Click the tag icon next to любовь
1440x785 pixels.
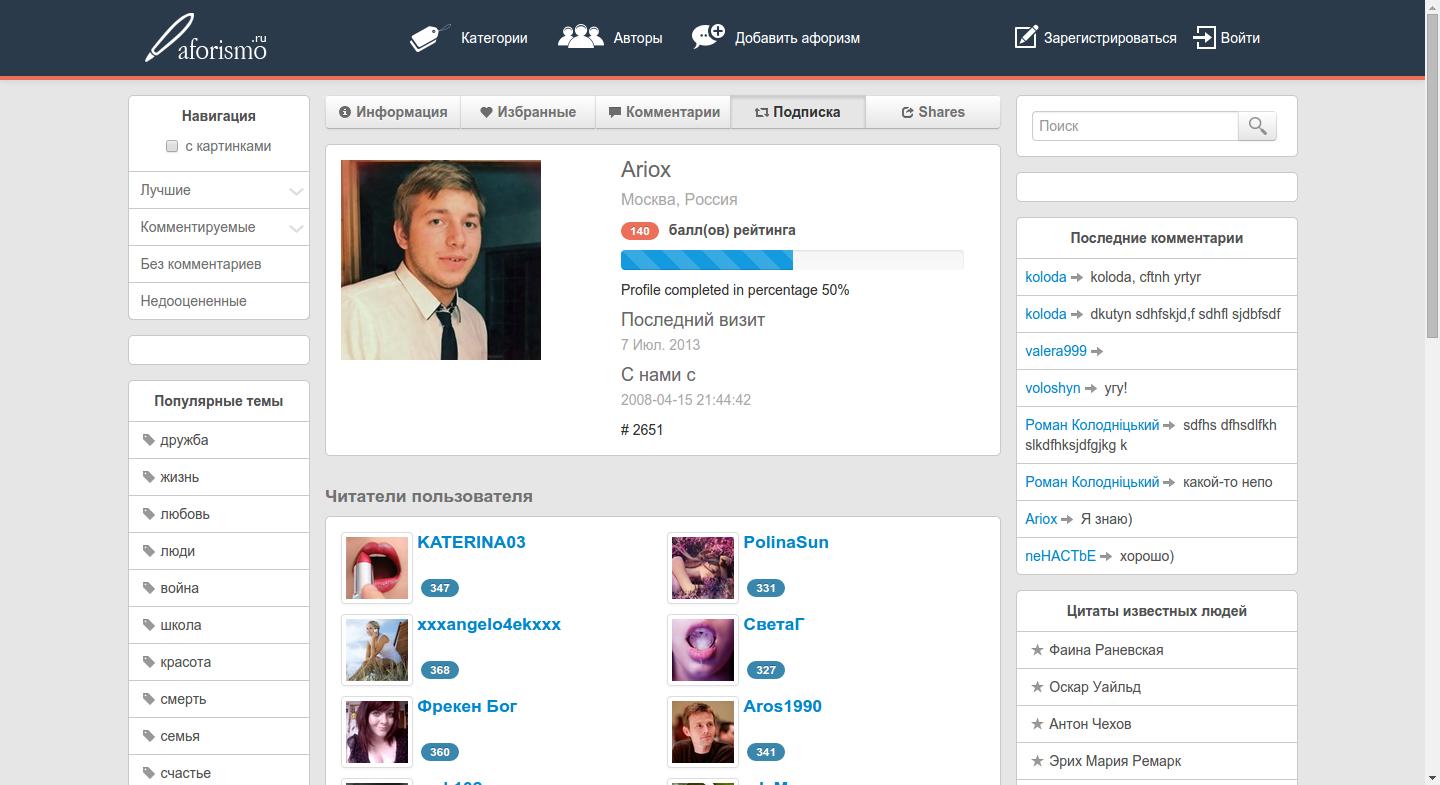148,514
